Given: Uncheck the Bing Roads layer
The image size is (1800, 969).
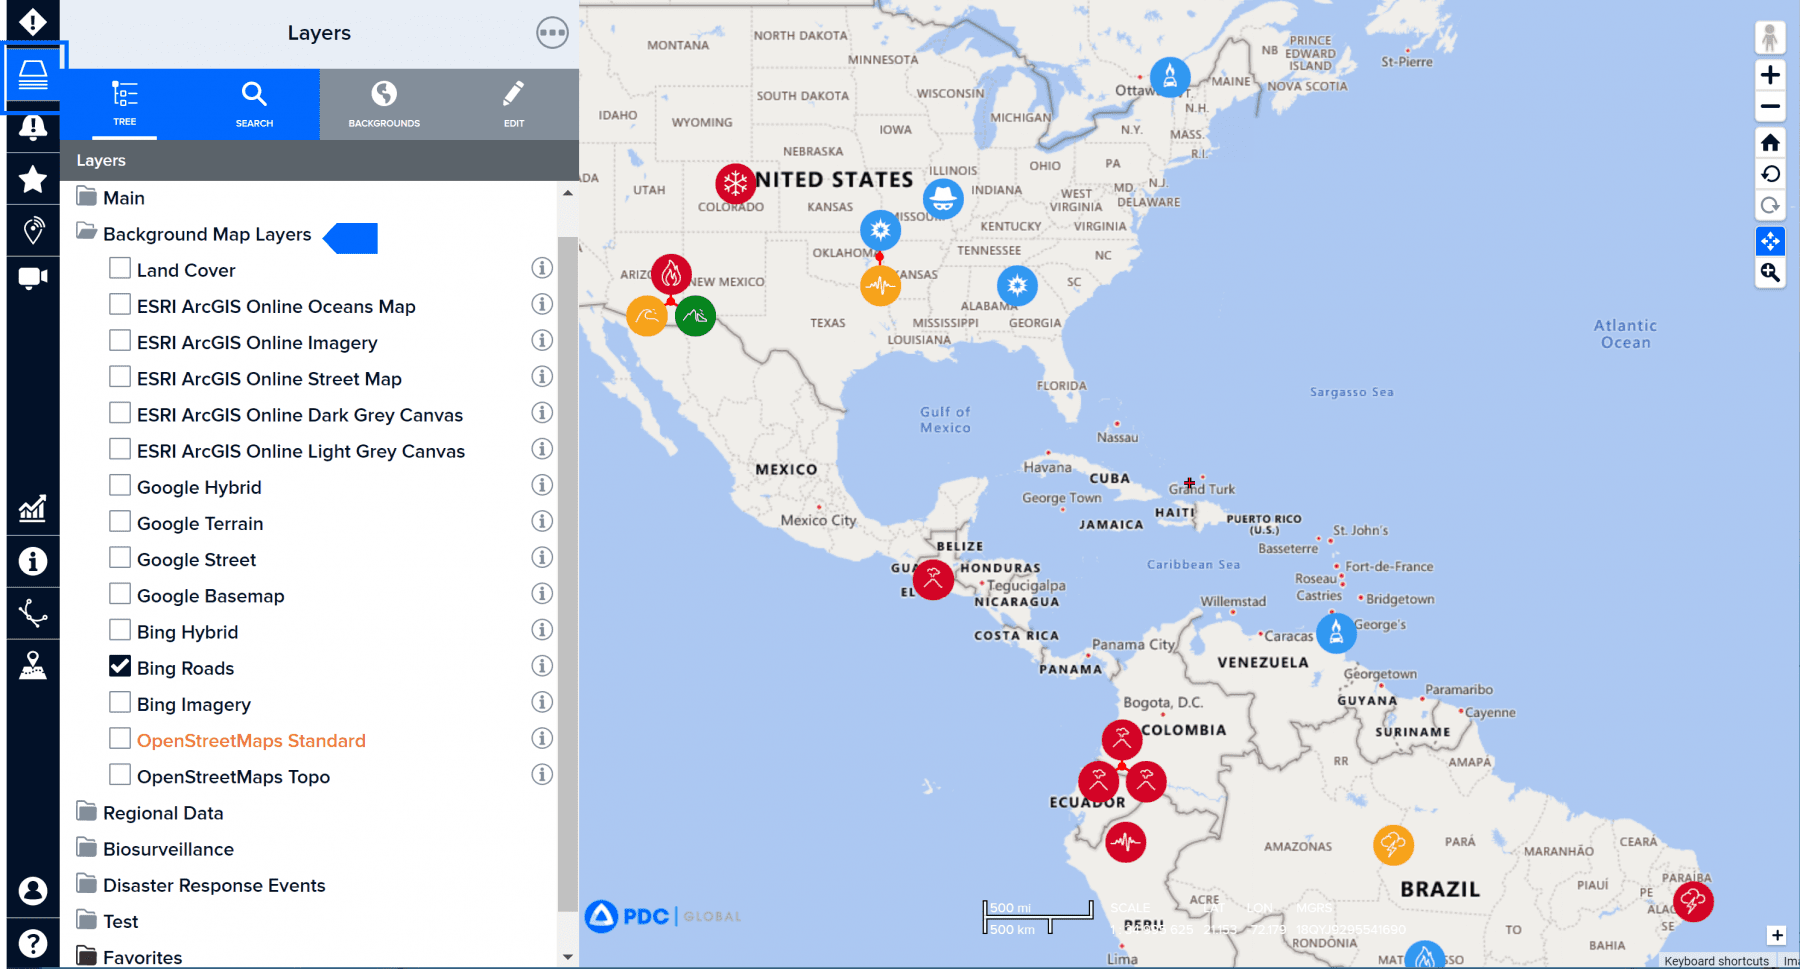Looking at the screenshot, I should tap(120, 667).
